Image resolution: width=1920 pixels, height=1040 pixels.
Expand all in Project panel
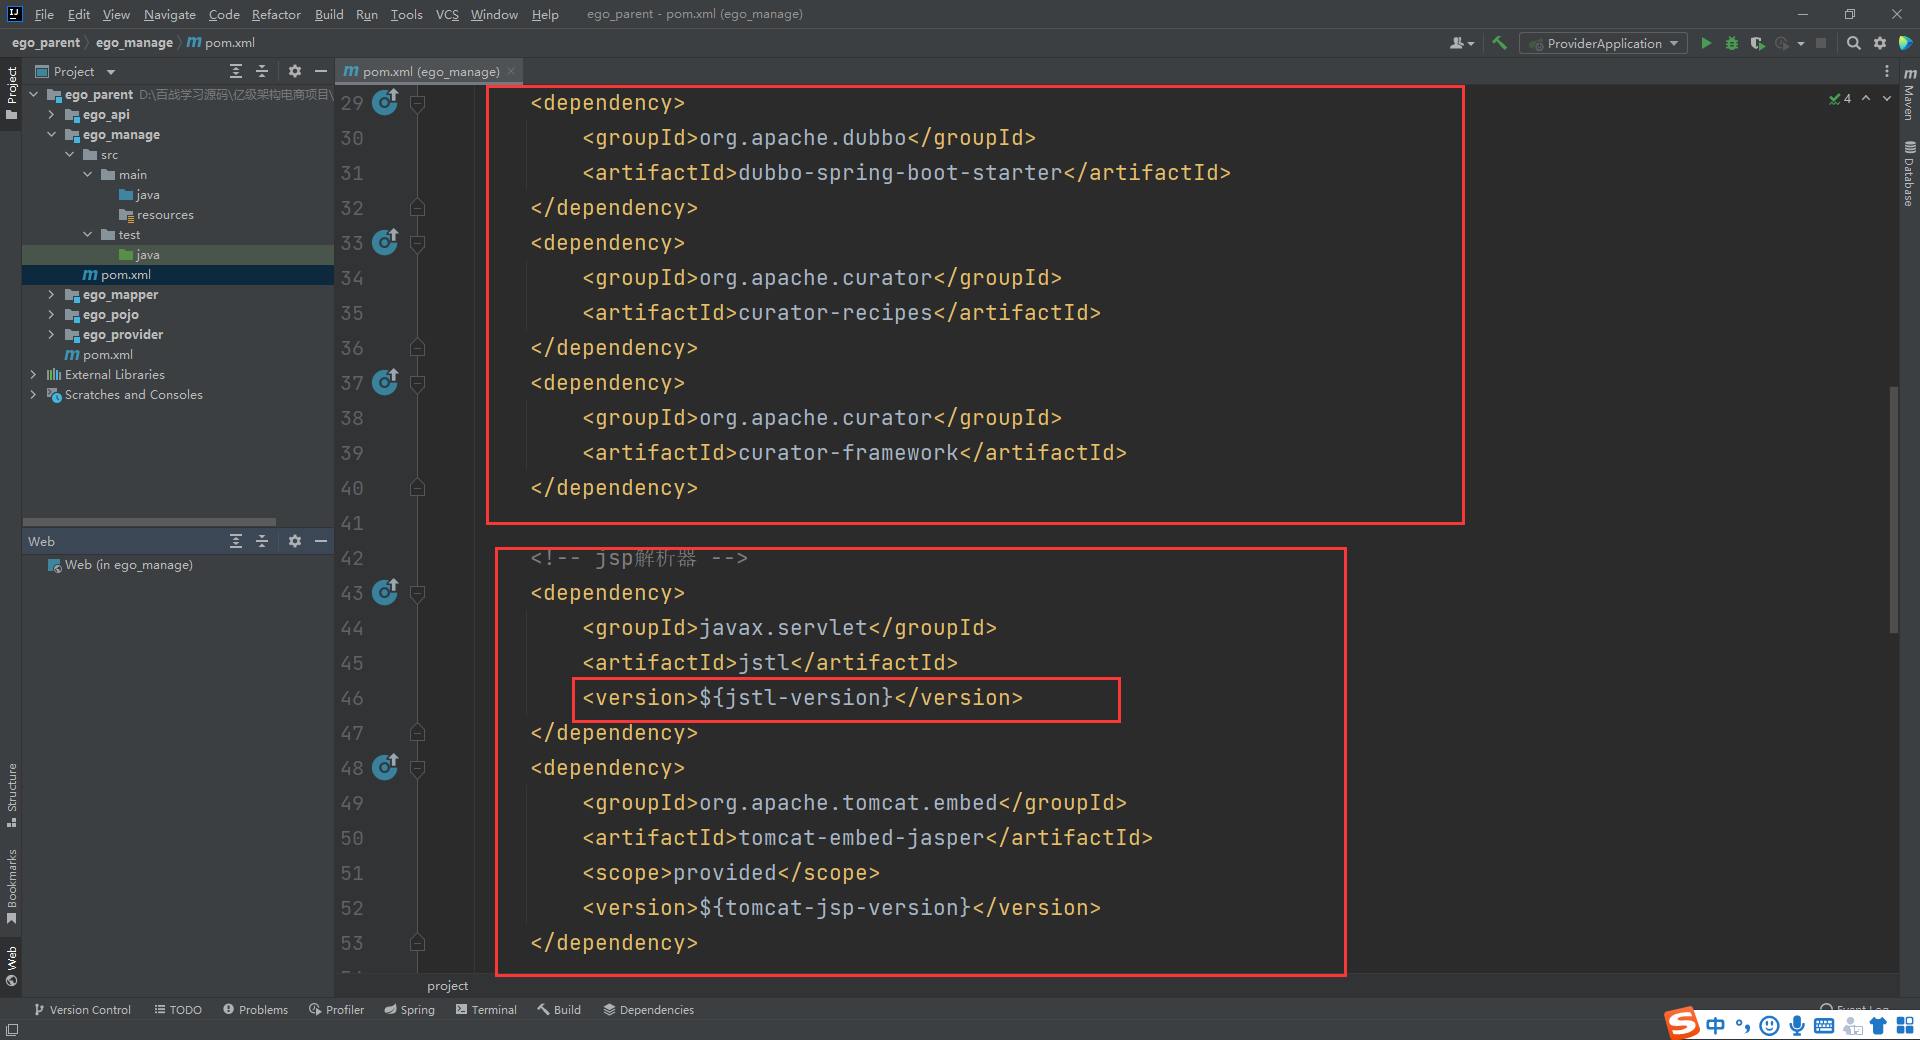pos(236,71)
